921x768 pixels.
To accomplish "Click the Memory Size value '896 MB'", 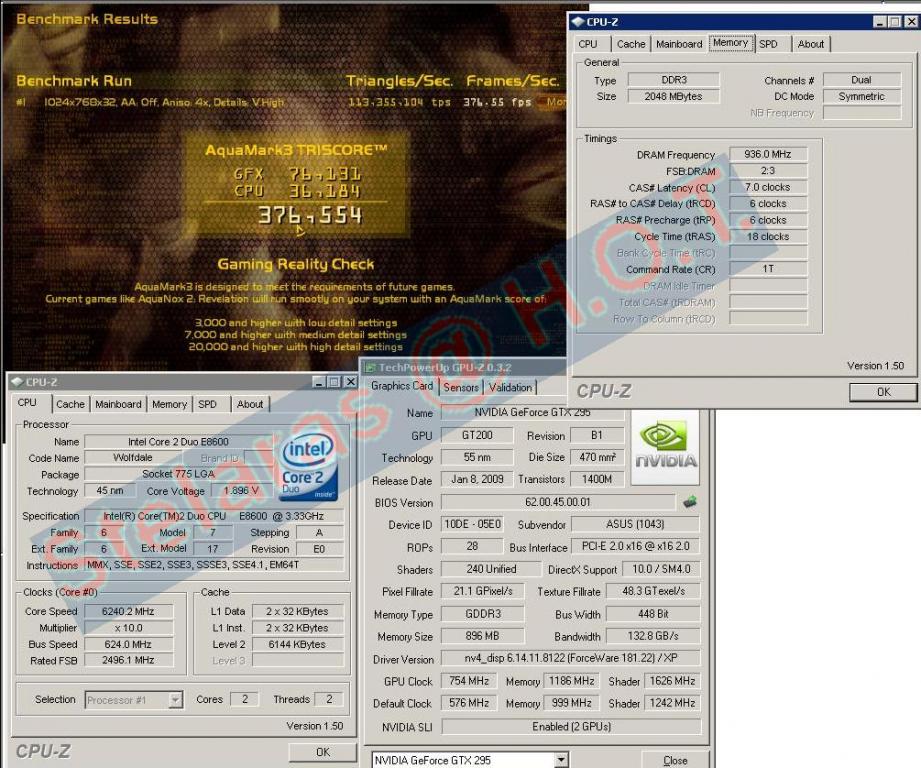I will (x=482, y=636).
